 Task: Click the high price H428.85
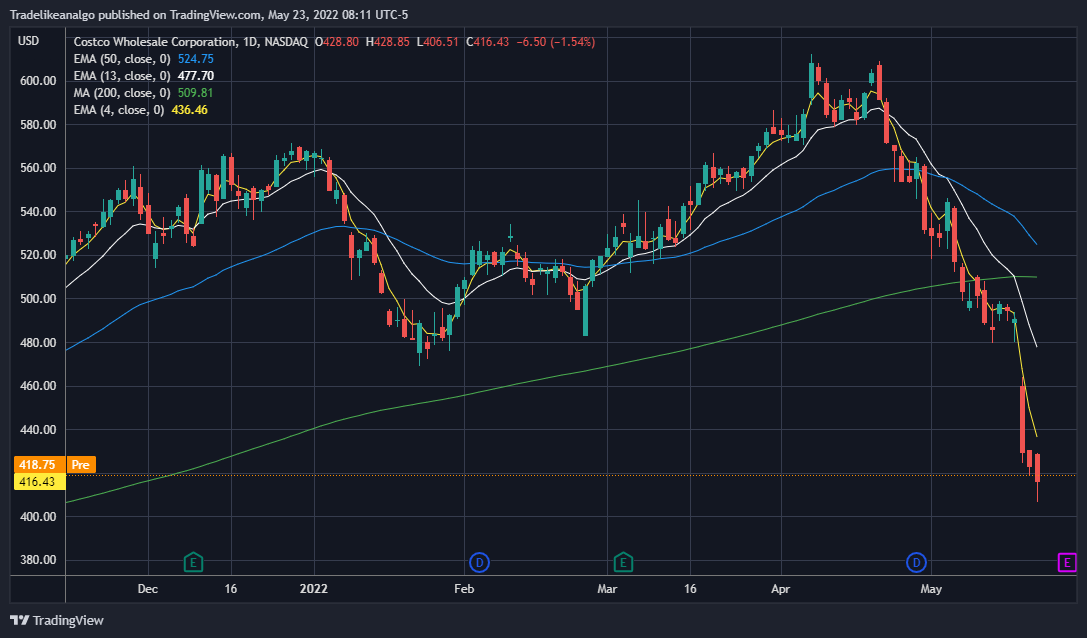pos(390,42)
